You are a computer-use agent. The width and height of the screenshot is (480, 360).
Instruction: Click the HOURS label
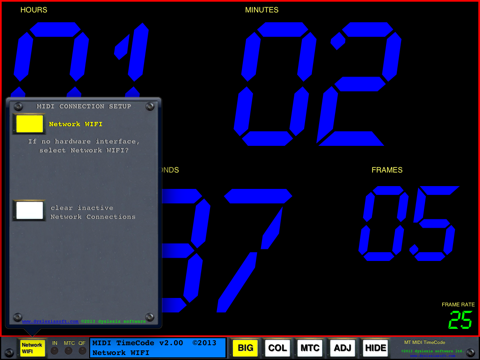(34, 10)
